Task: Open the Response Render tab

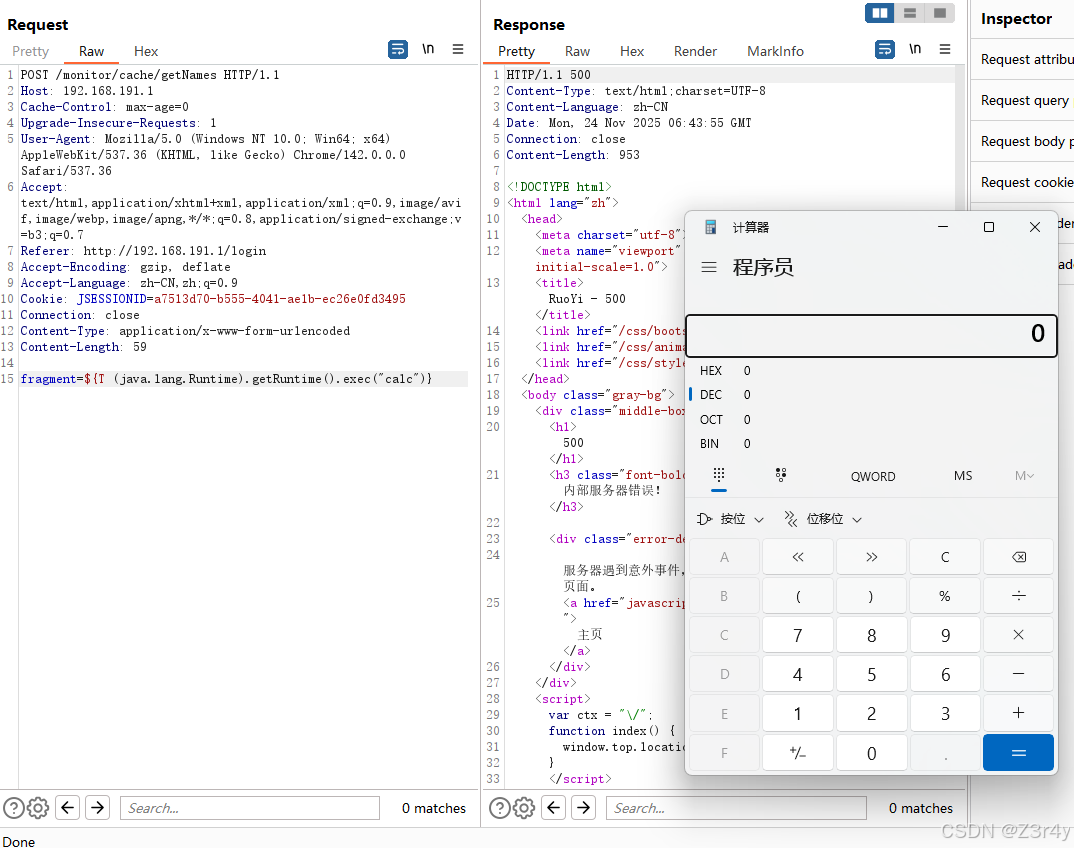Action: click(x=695, y=51)
